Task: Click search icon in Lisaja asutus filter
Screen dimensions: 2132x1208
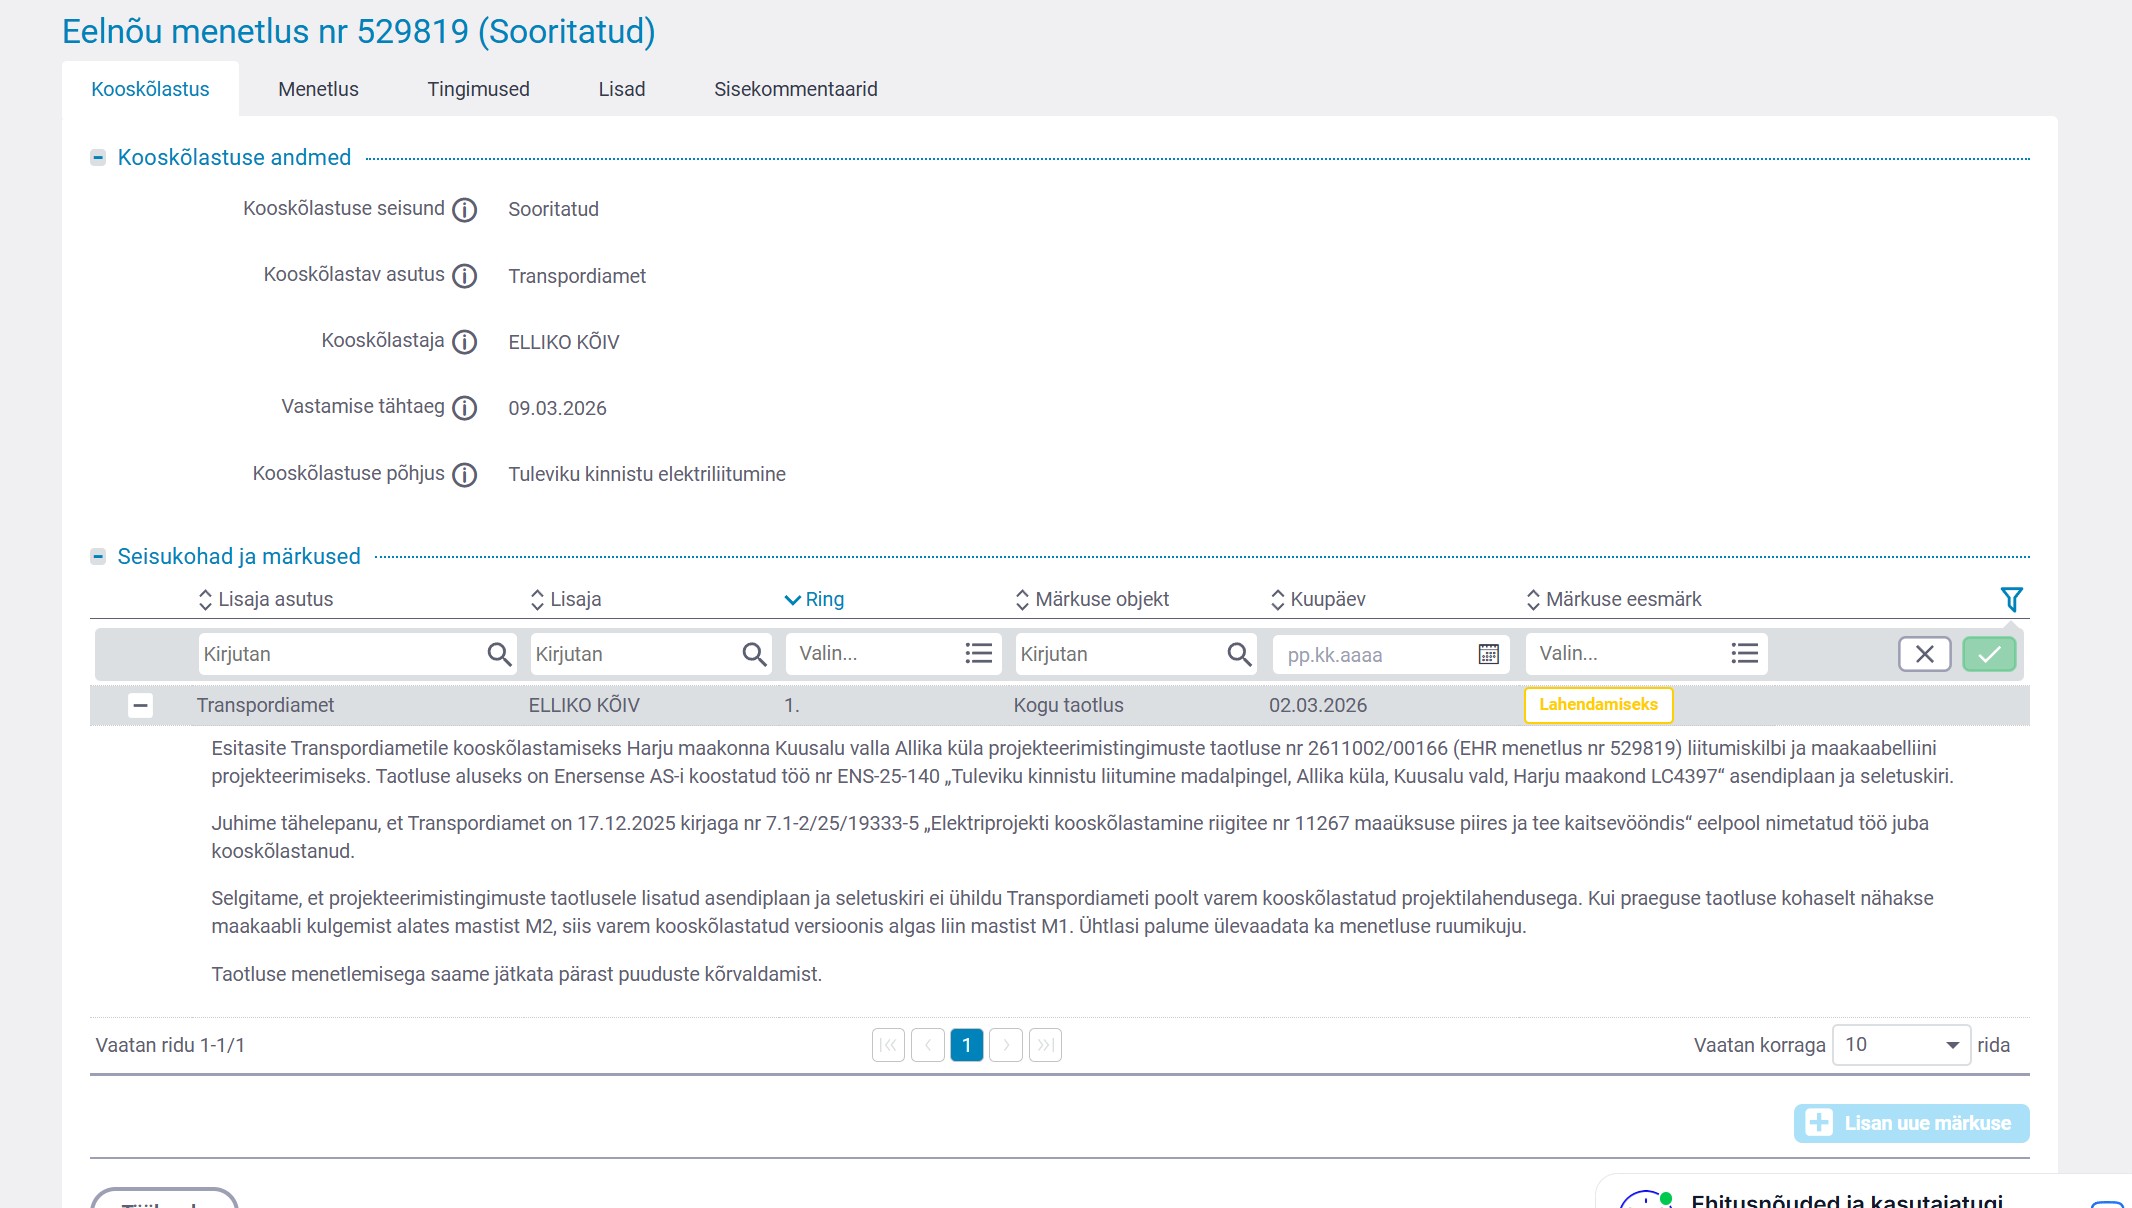Action: click(x=499, y=654)
